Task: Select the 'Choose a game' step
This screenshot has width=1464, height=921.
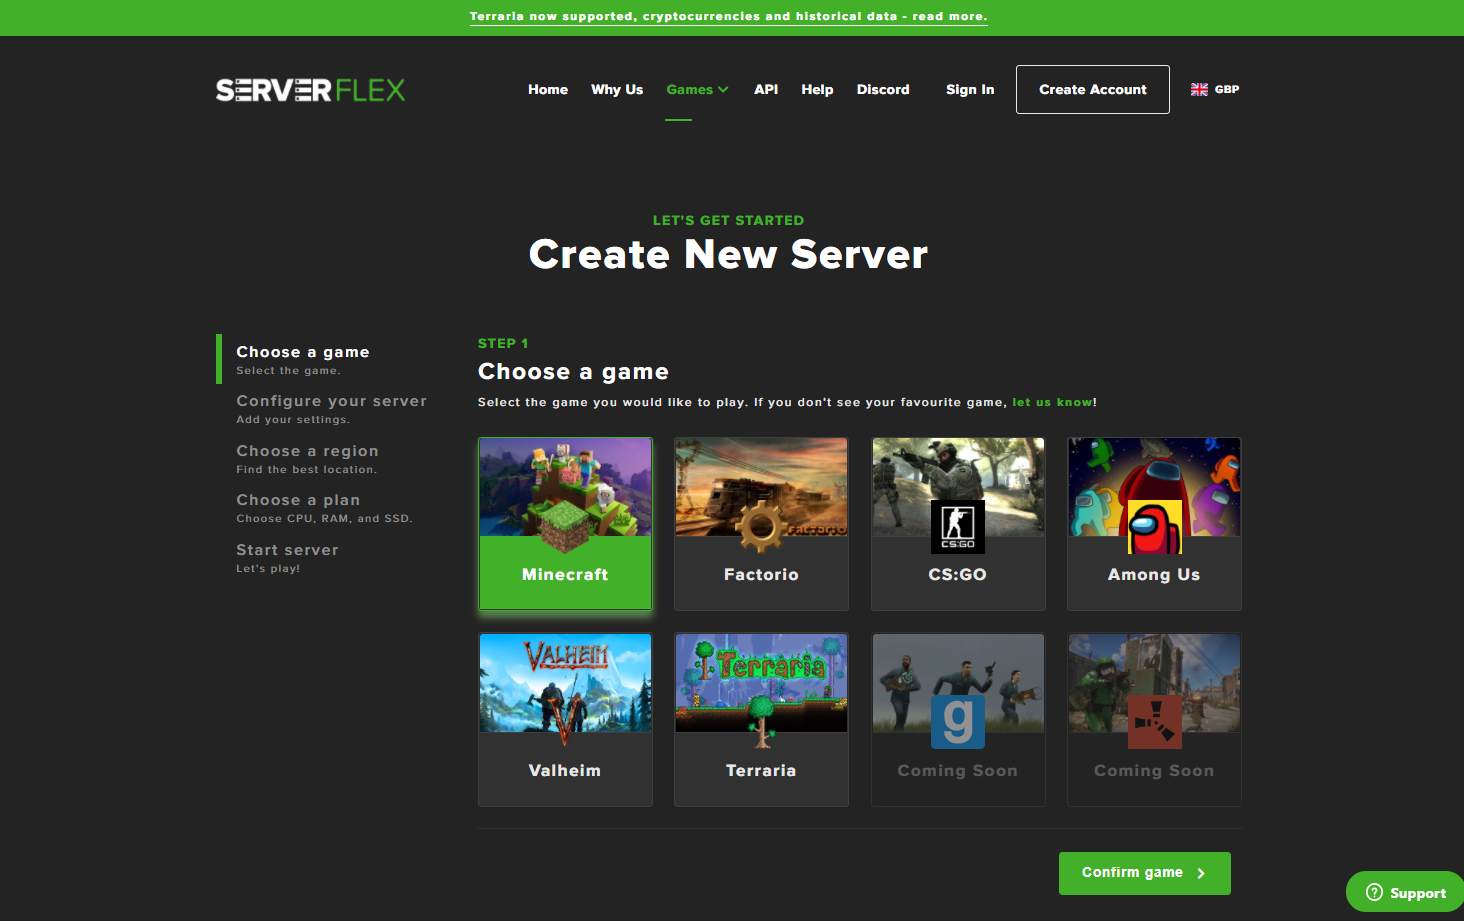Action: (x=303, y=360)
